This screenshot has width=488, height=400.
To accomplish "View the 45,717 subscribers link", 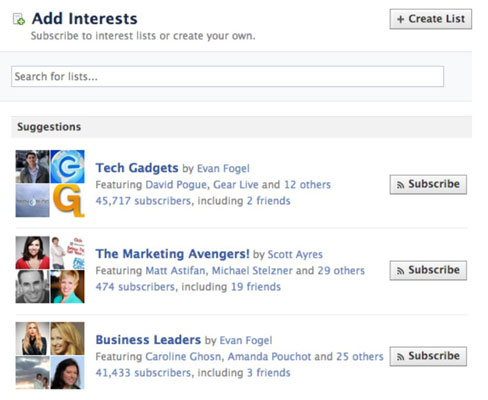I will [x=143, y=201].
